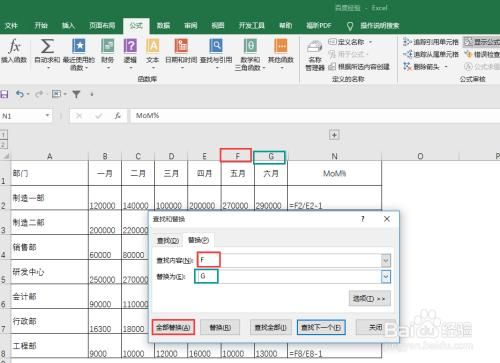500x363 pixels.
Task: Click the Options >> button in dialog
Action: click(x=369, y=299)
